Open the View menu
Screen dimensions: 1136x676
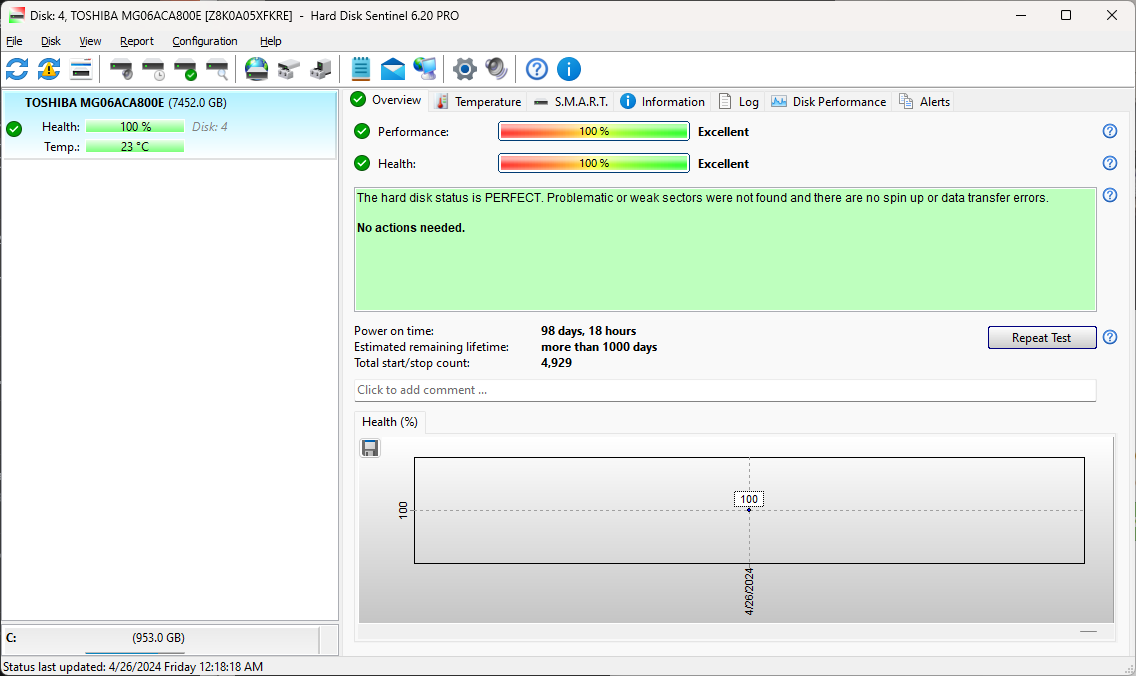coord(90,41)
